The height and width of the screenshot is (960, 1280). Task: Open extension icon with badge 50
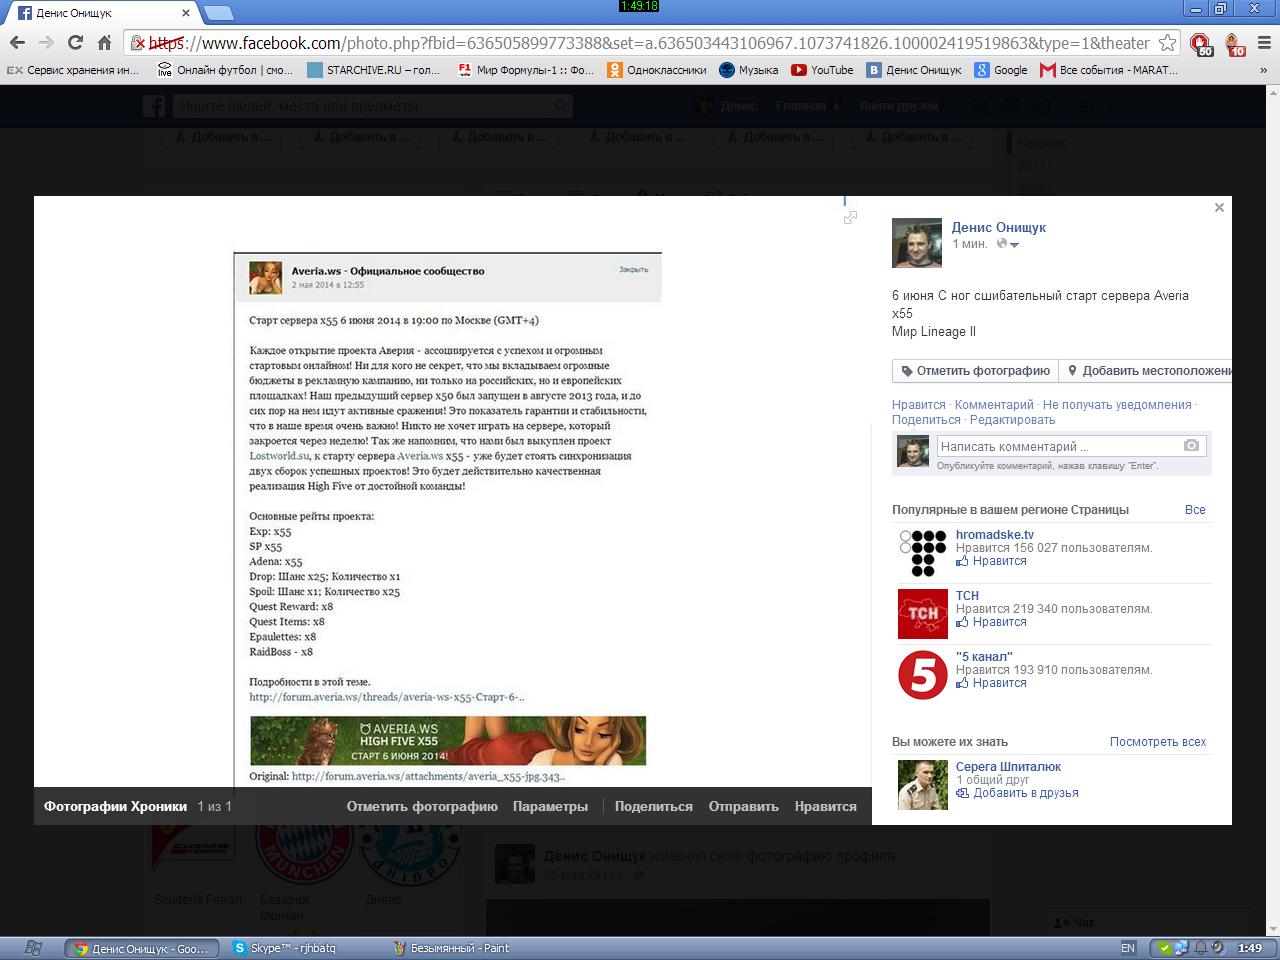tap(1200, 43)
